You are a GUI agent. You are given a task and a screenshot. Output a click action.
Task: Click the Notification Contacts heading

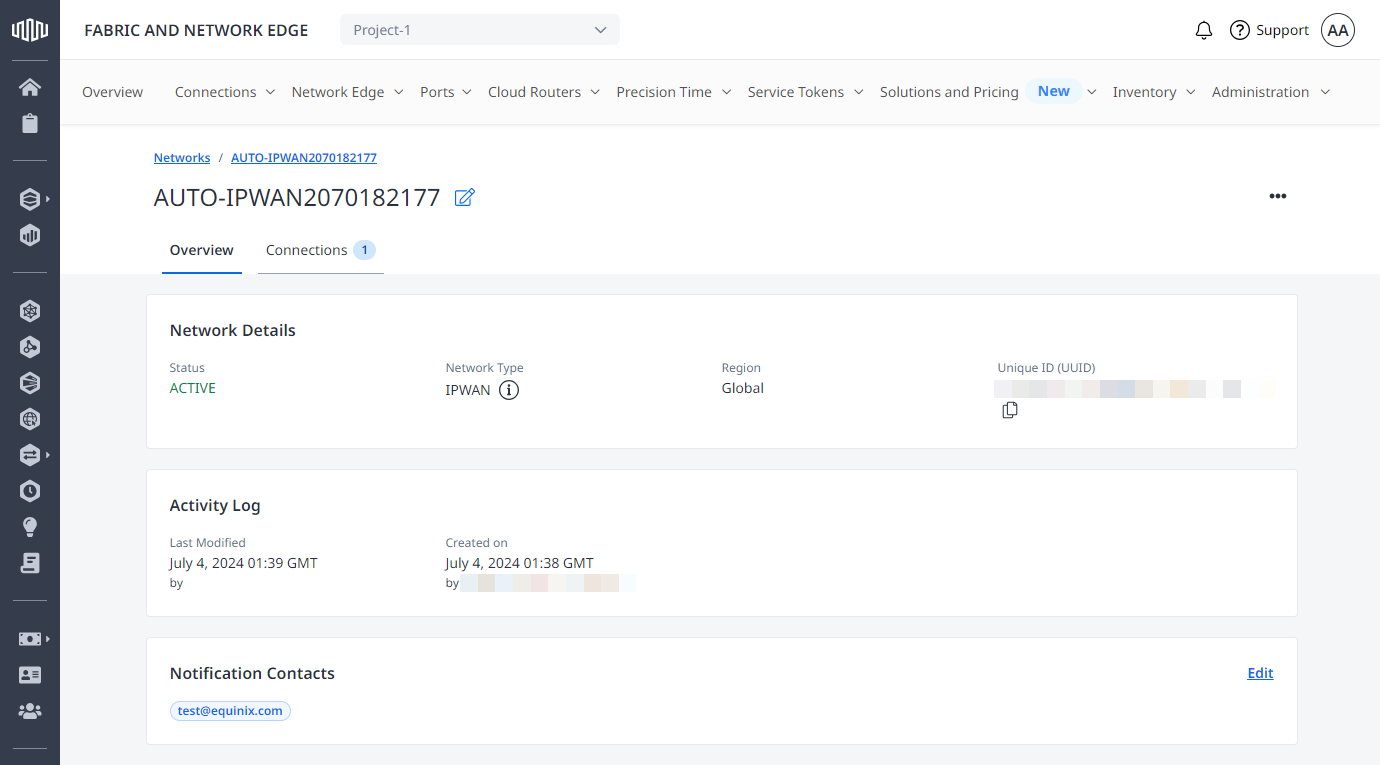pyautogui.click(x=252, y=673)
